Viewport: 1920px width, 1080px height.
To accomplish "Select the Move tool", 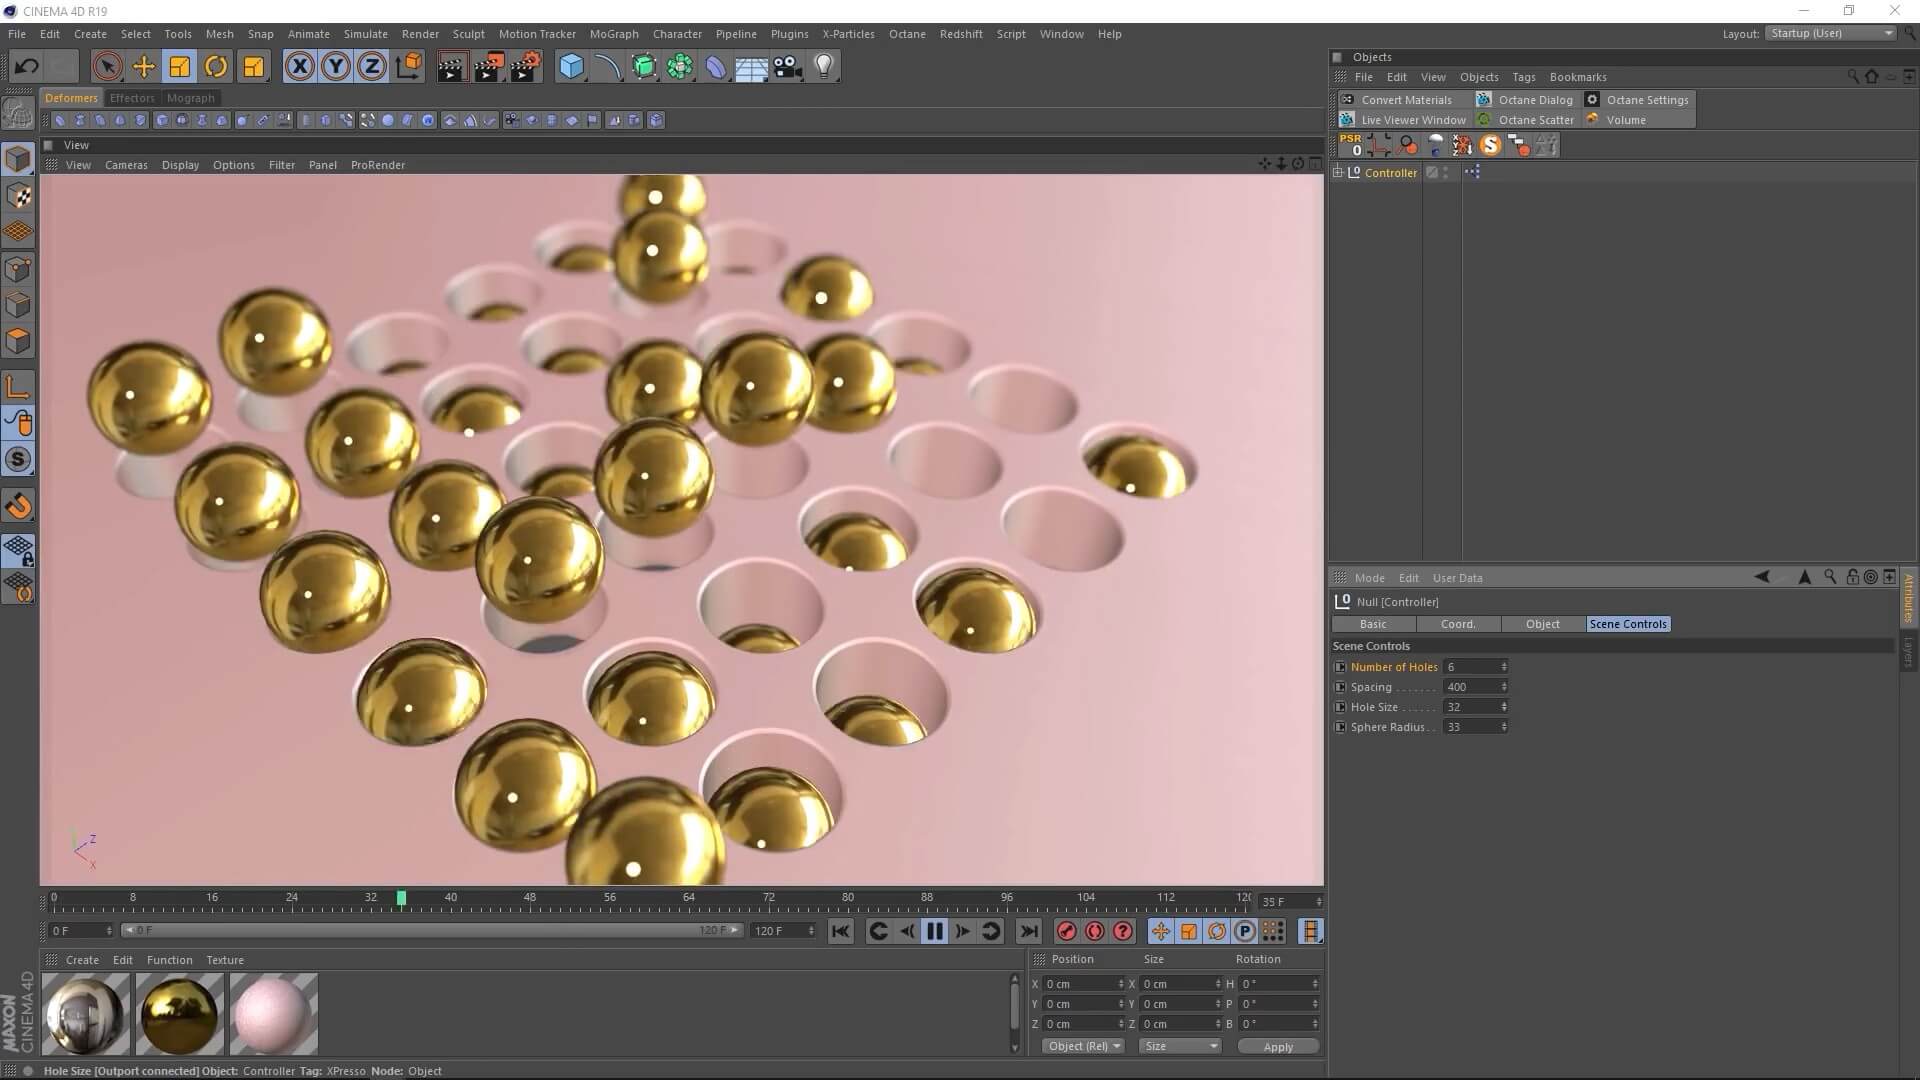I will point(144,67).
